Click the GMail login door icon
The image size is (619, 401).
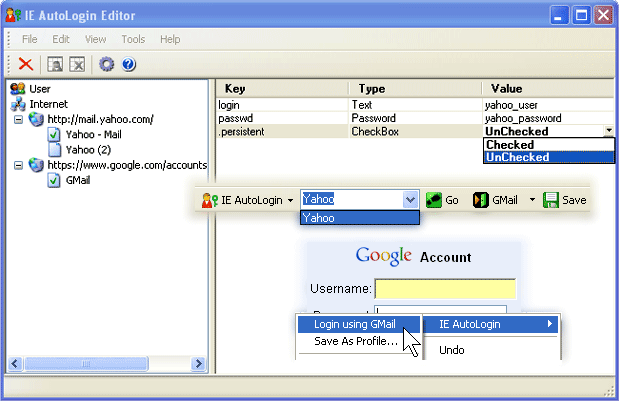coord(480,200)
